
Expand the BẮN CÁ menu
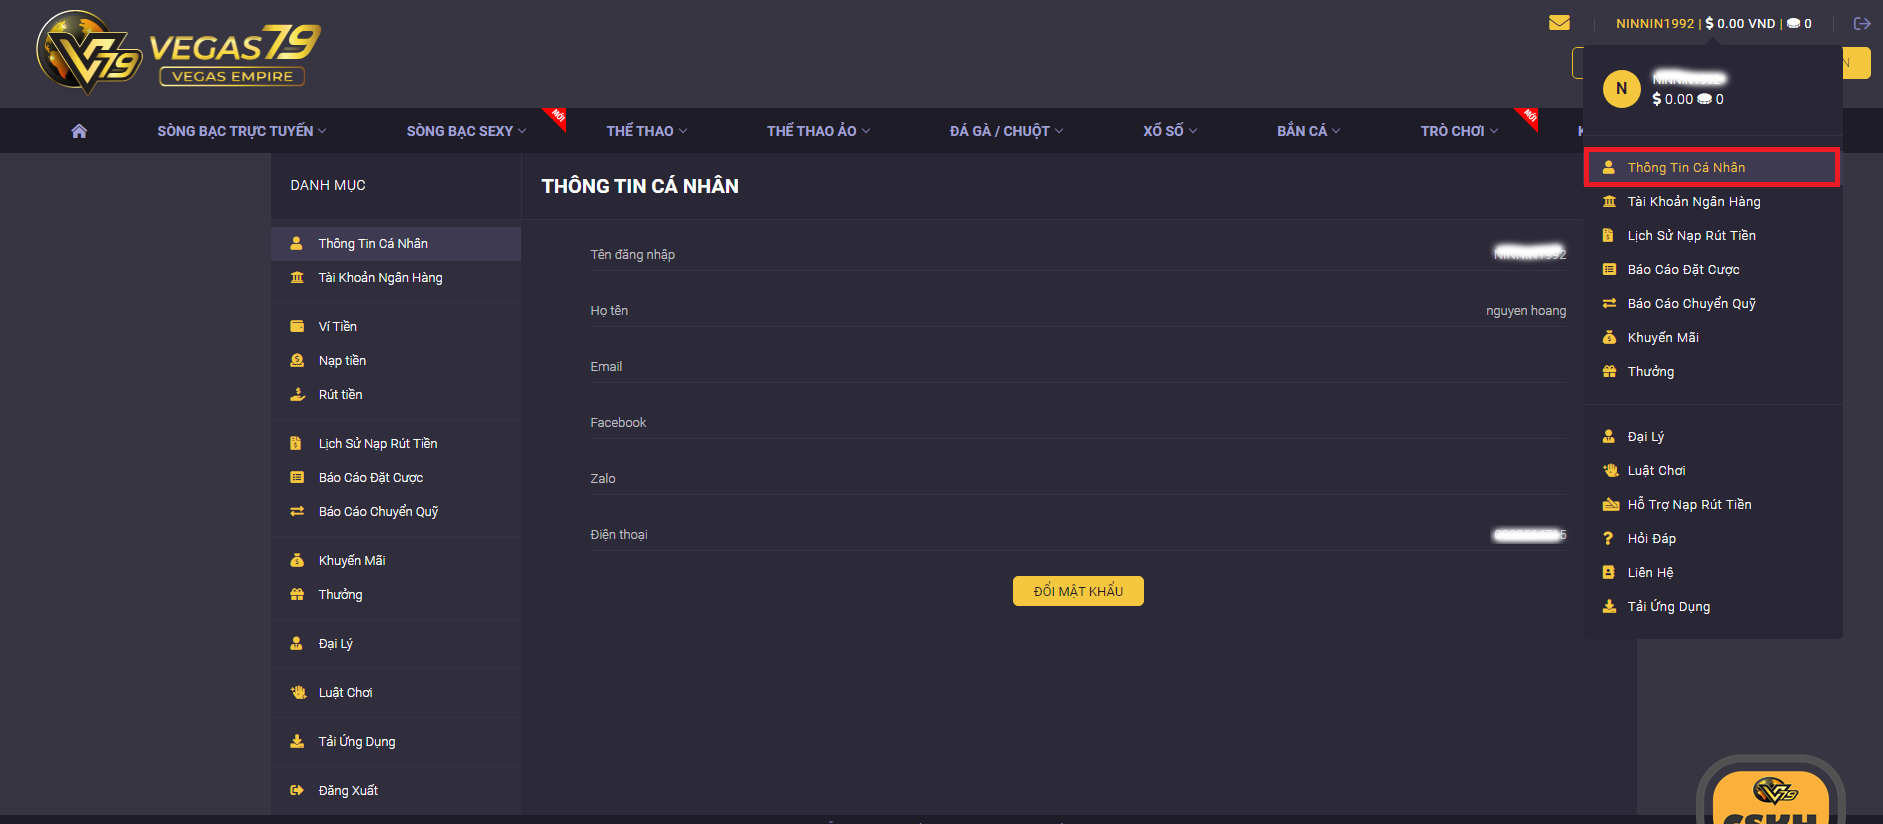point(1308,131)
